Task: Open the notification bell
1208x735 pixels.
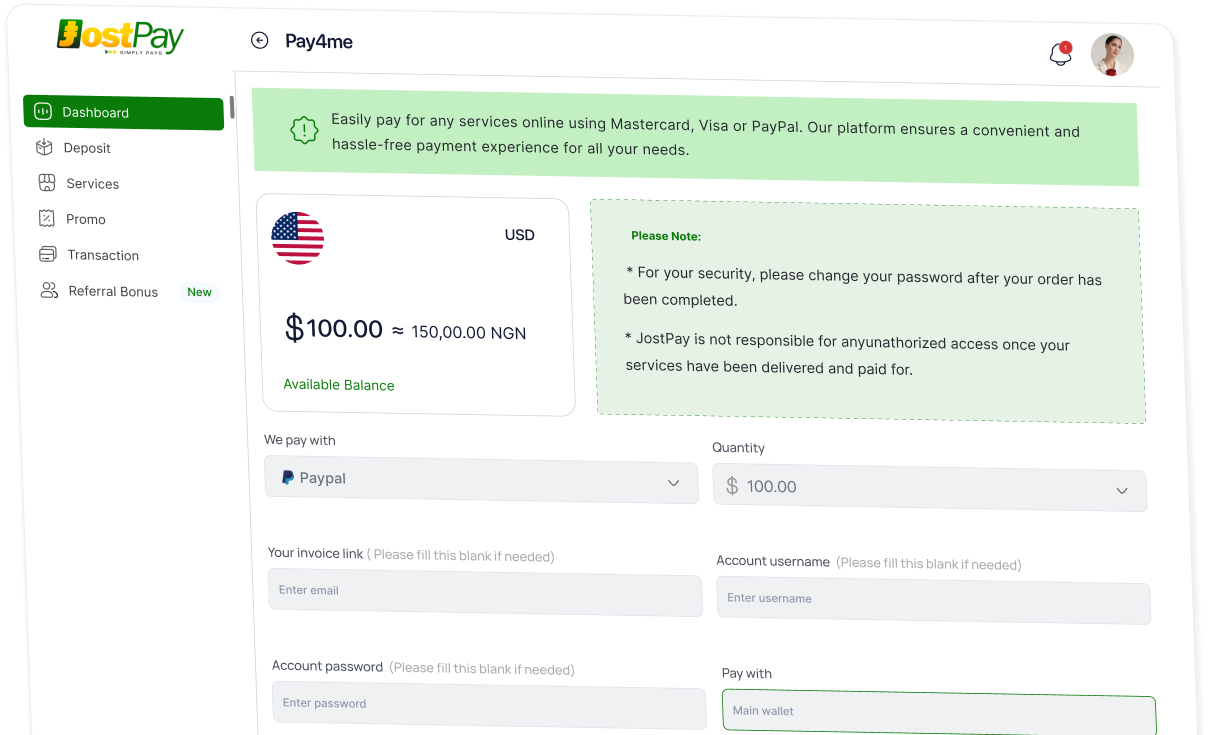Action: pos(1060,54)
